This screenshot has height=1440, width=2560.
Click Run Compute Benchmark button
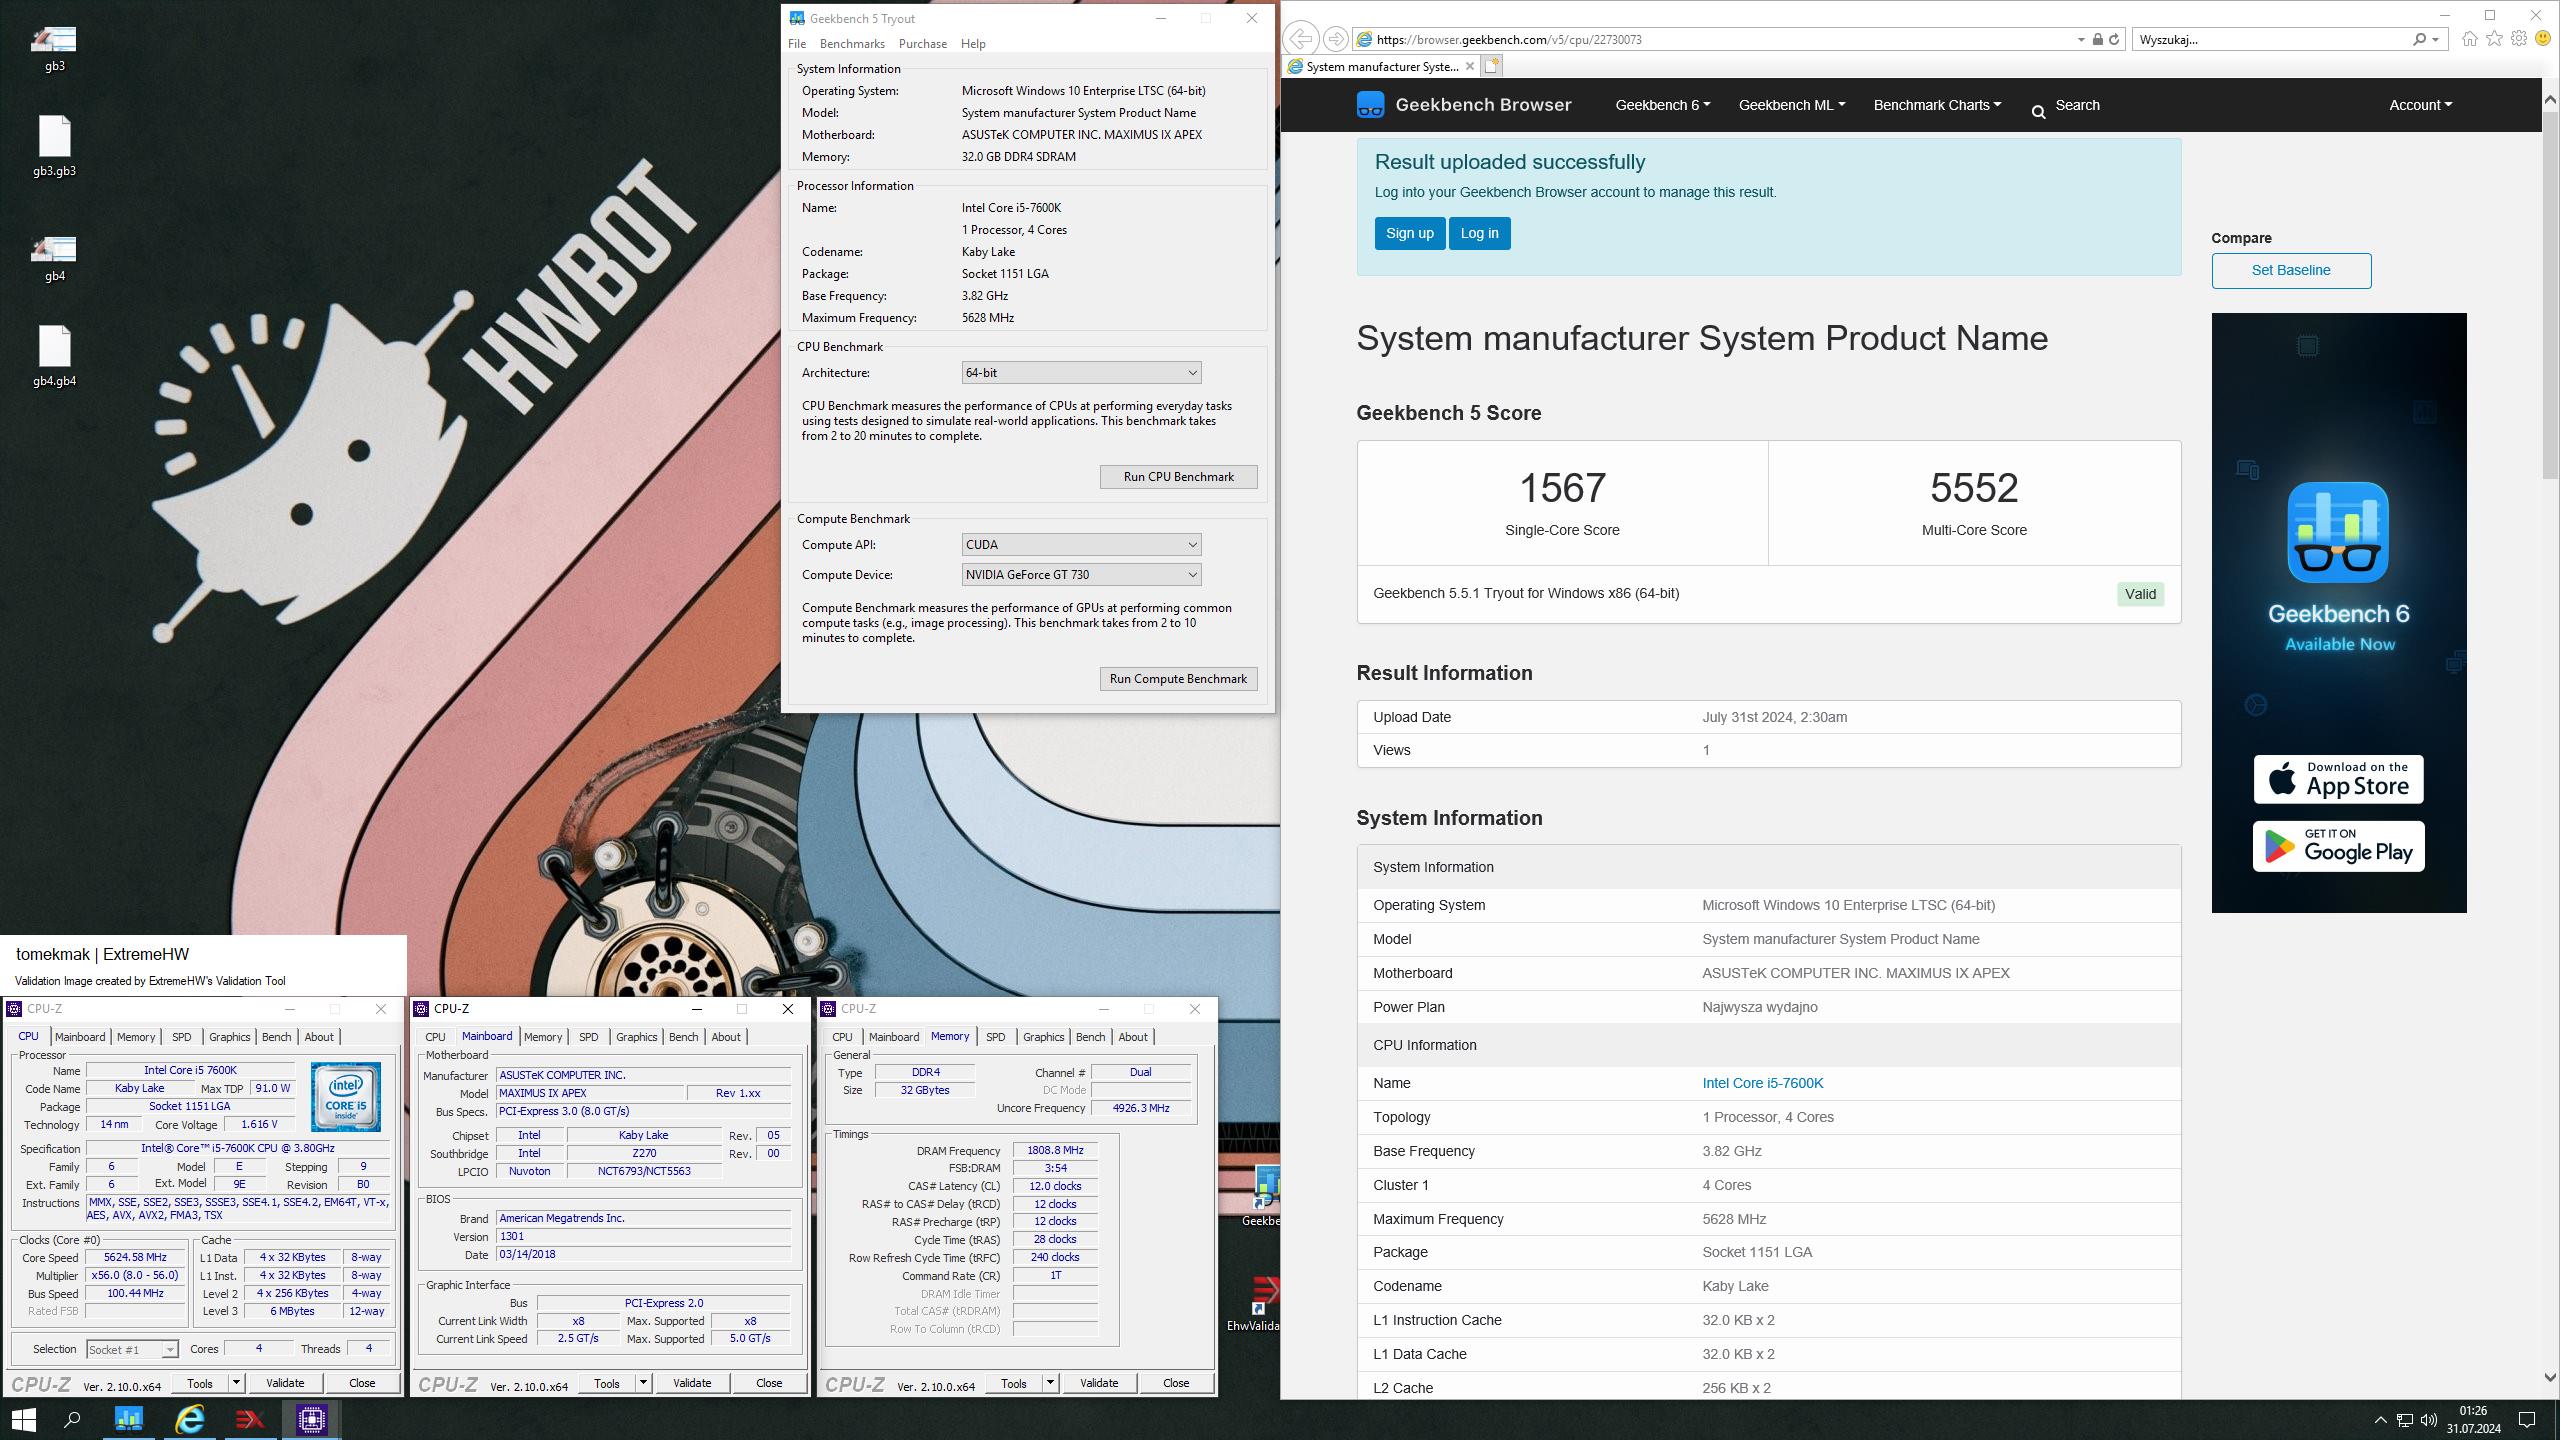coord(1178,679)
